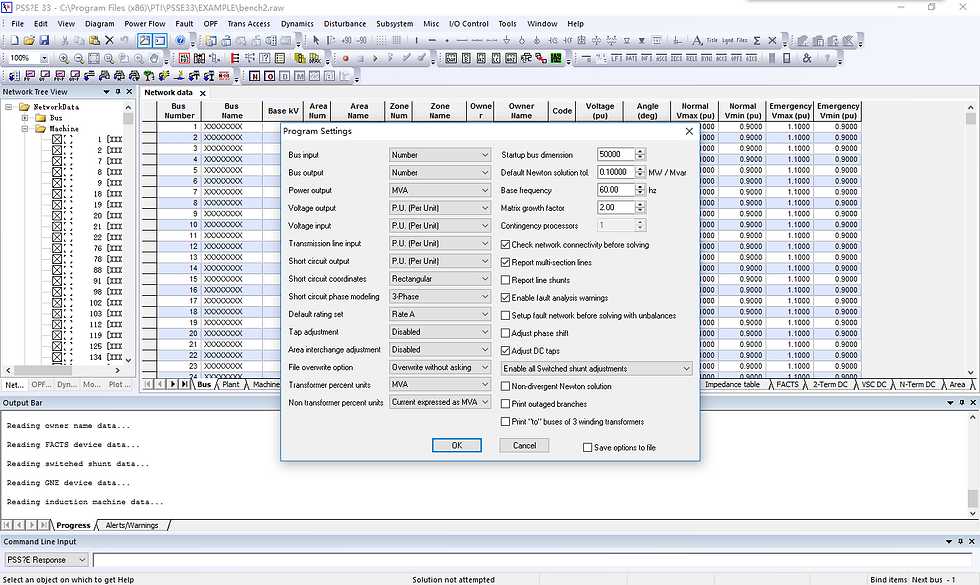Close the Program Settings dialog
Screen dimensions: 980x585
(x=689, y=131)
